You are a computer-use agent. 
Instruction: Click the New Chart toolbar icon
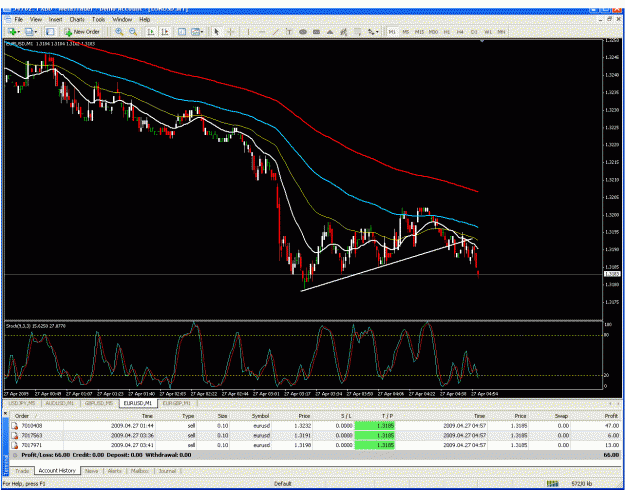pyautogui.click(x=12, y=31)
